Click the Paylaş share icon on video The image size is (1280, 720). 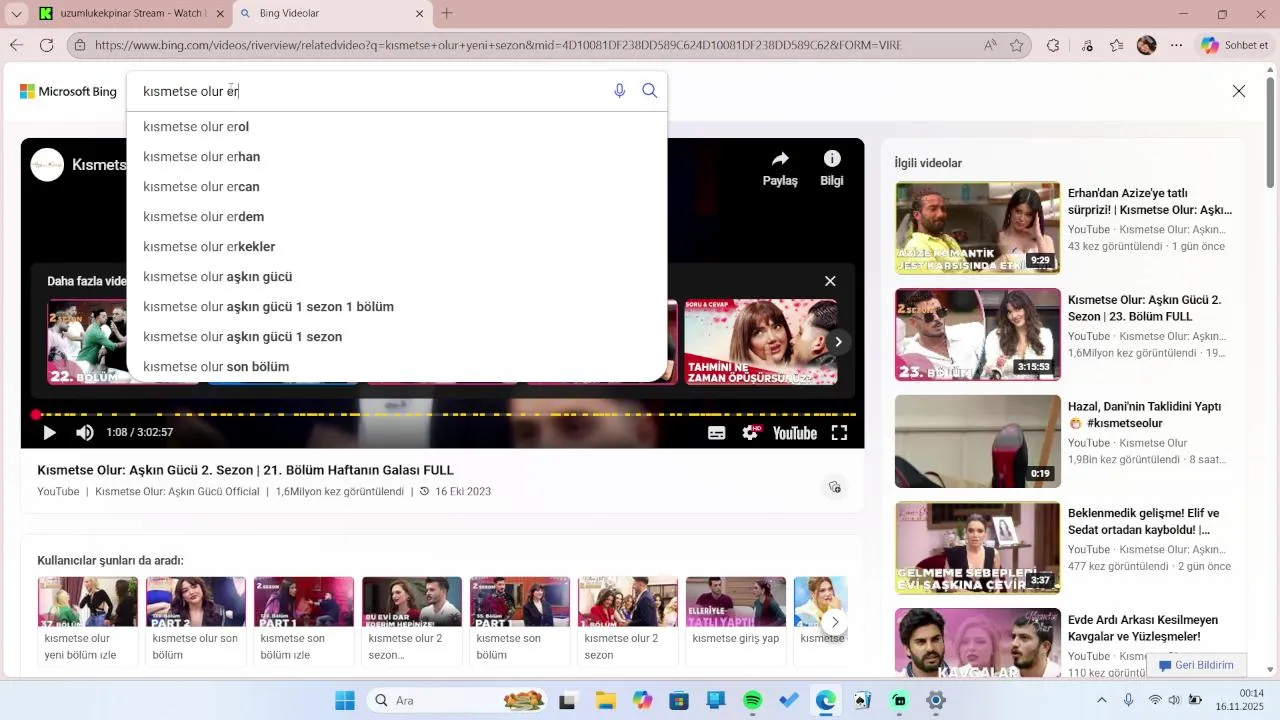click(x=780, y=168)
